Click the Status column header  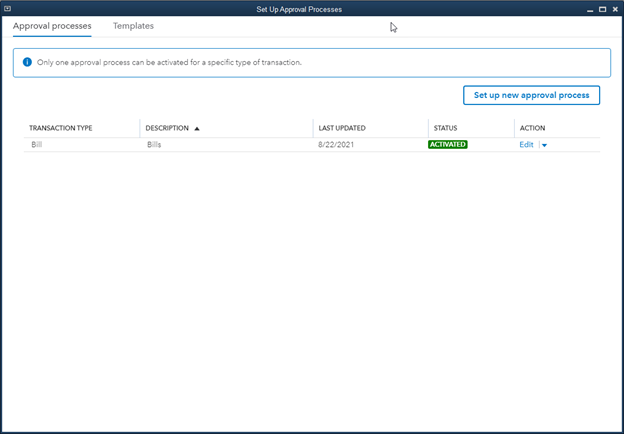[445, 129]
